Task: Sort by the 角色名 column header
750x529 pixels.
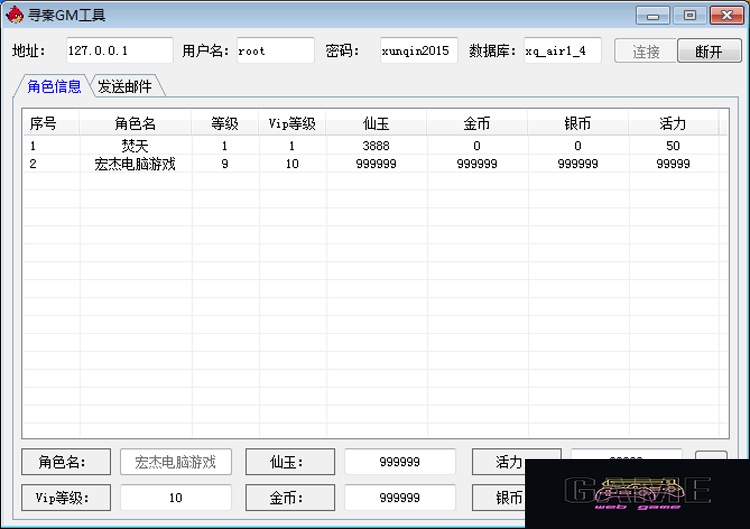Action: coord(135,123)
